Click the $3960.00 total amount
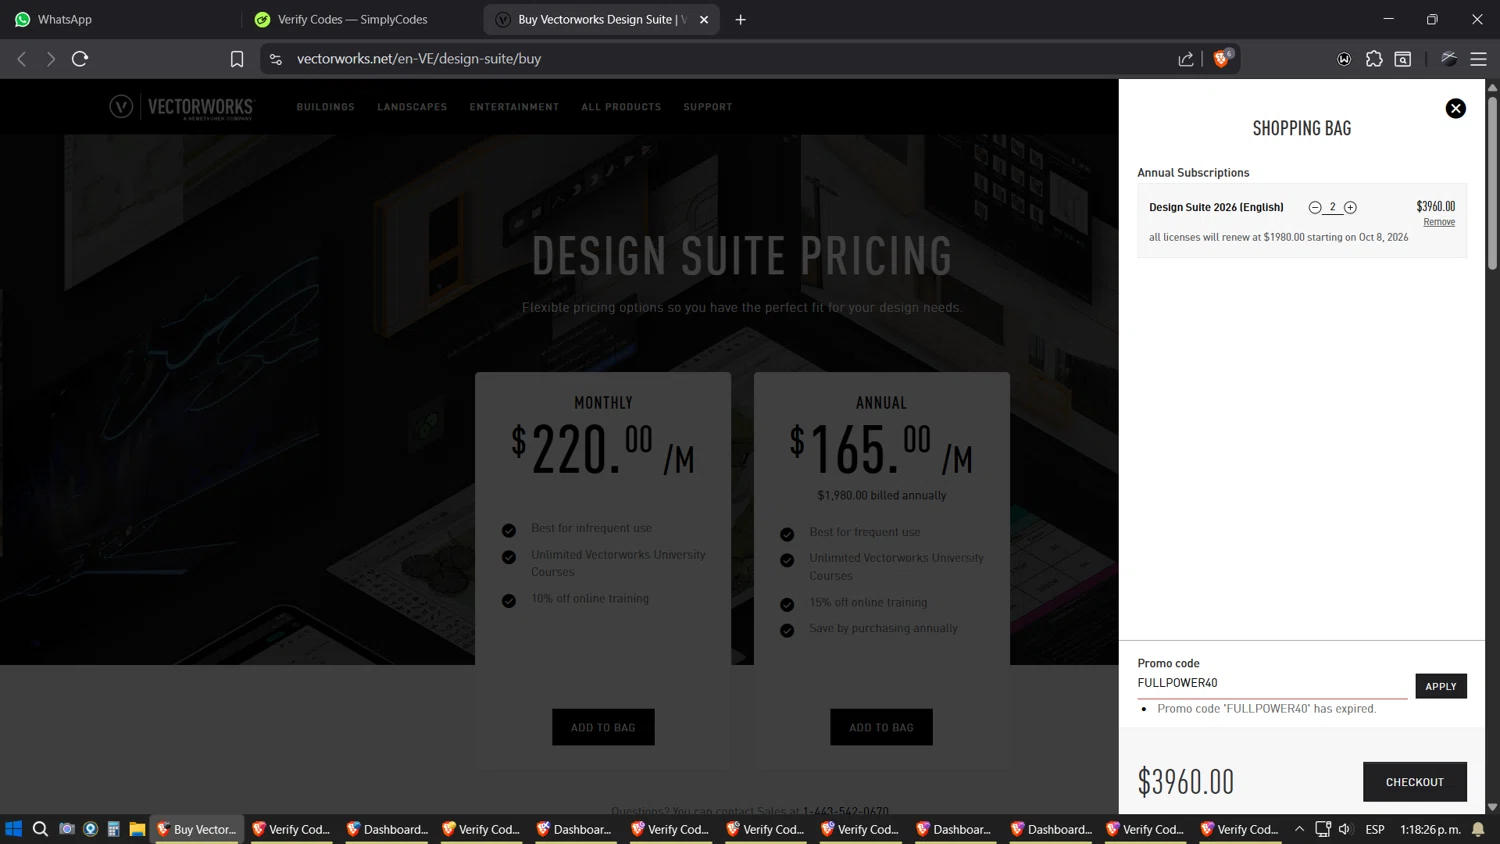This screenshot has width=1500, height=844. [x=1185, y=782]
